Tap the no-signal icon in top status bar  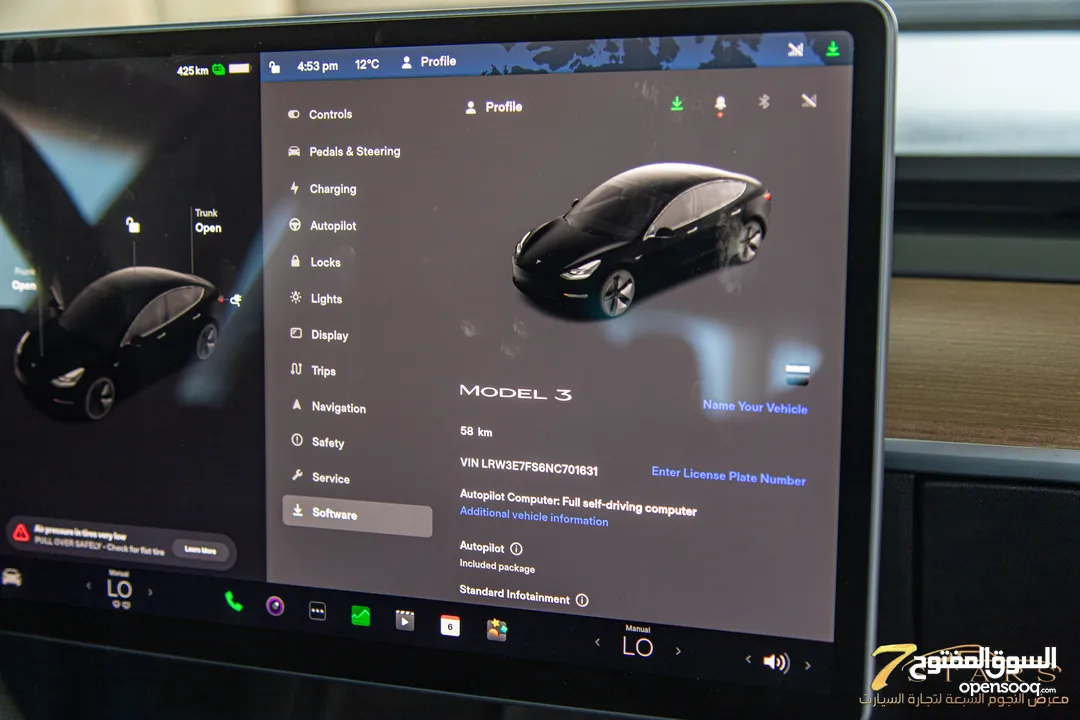[796, 50]
